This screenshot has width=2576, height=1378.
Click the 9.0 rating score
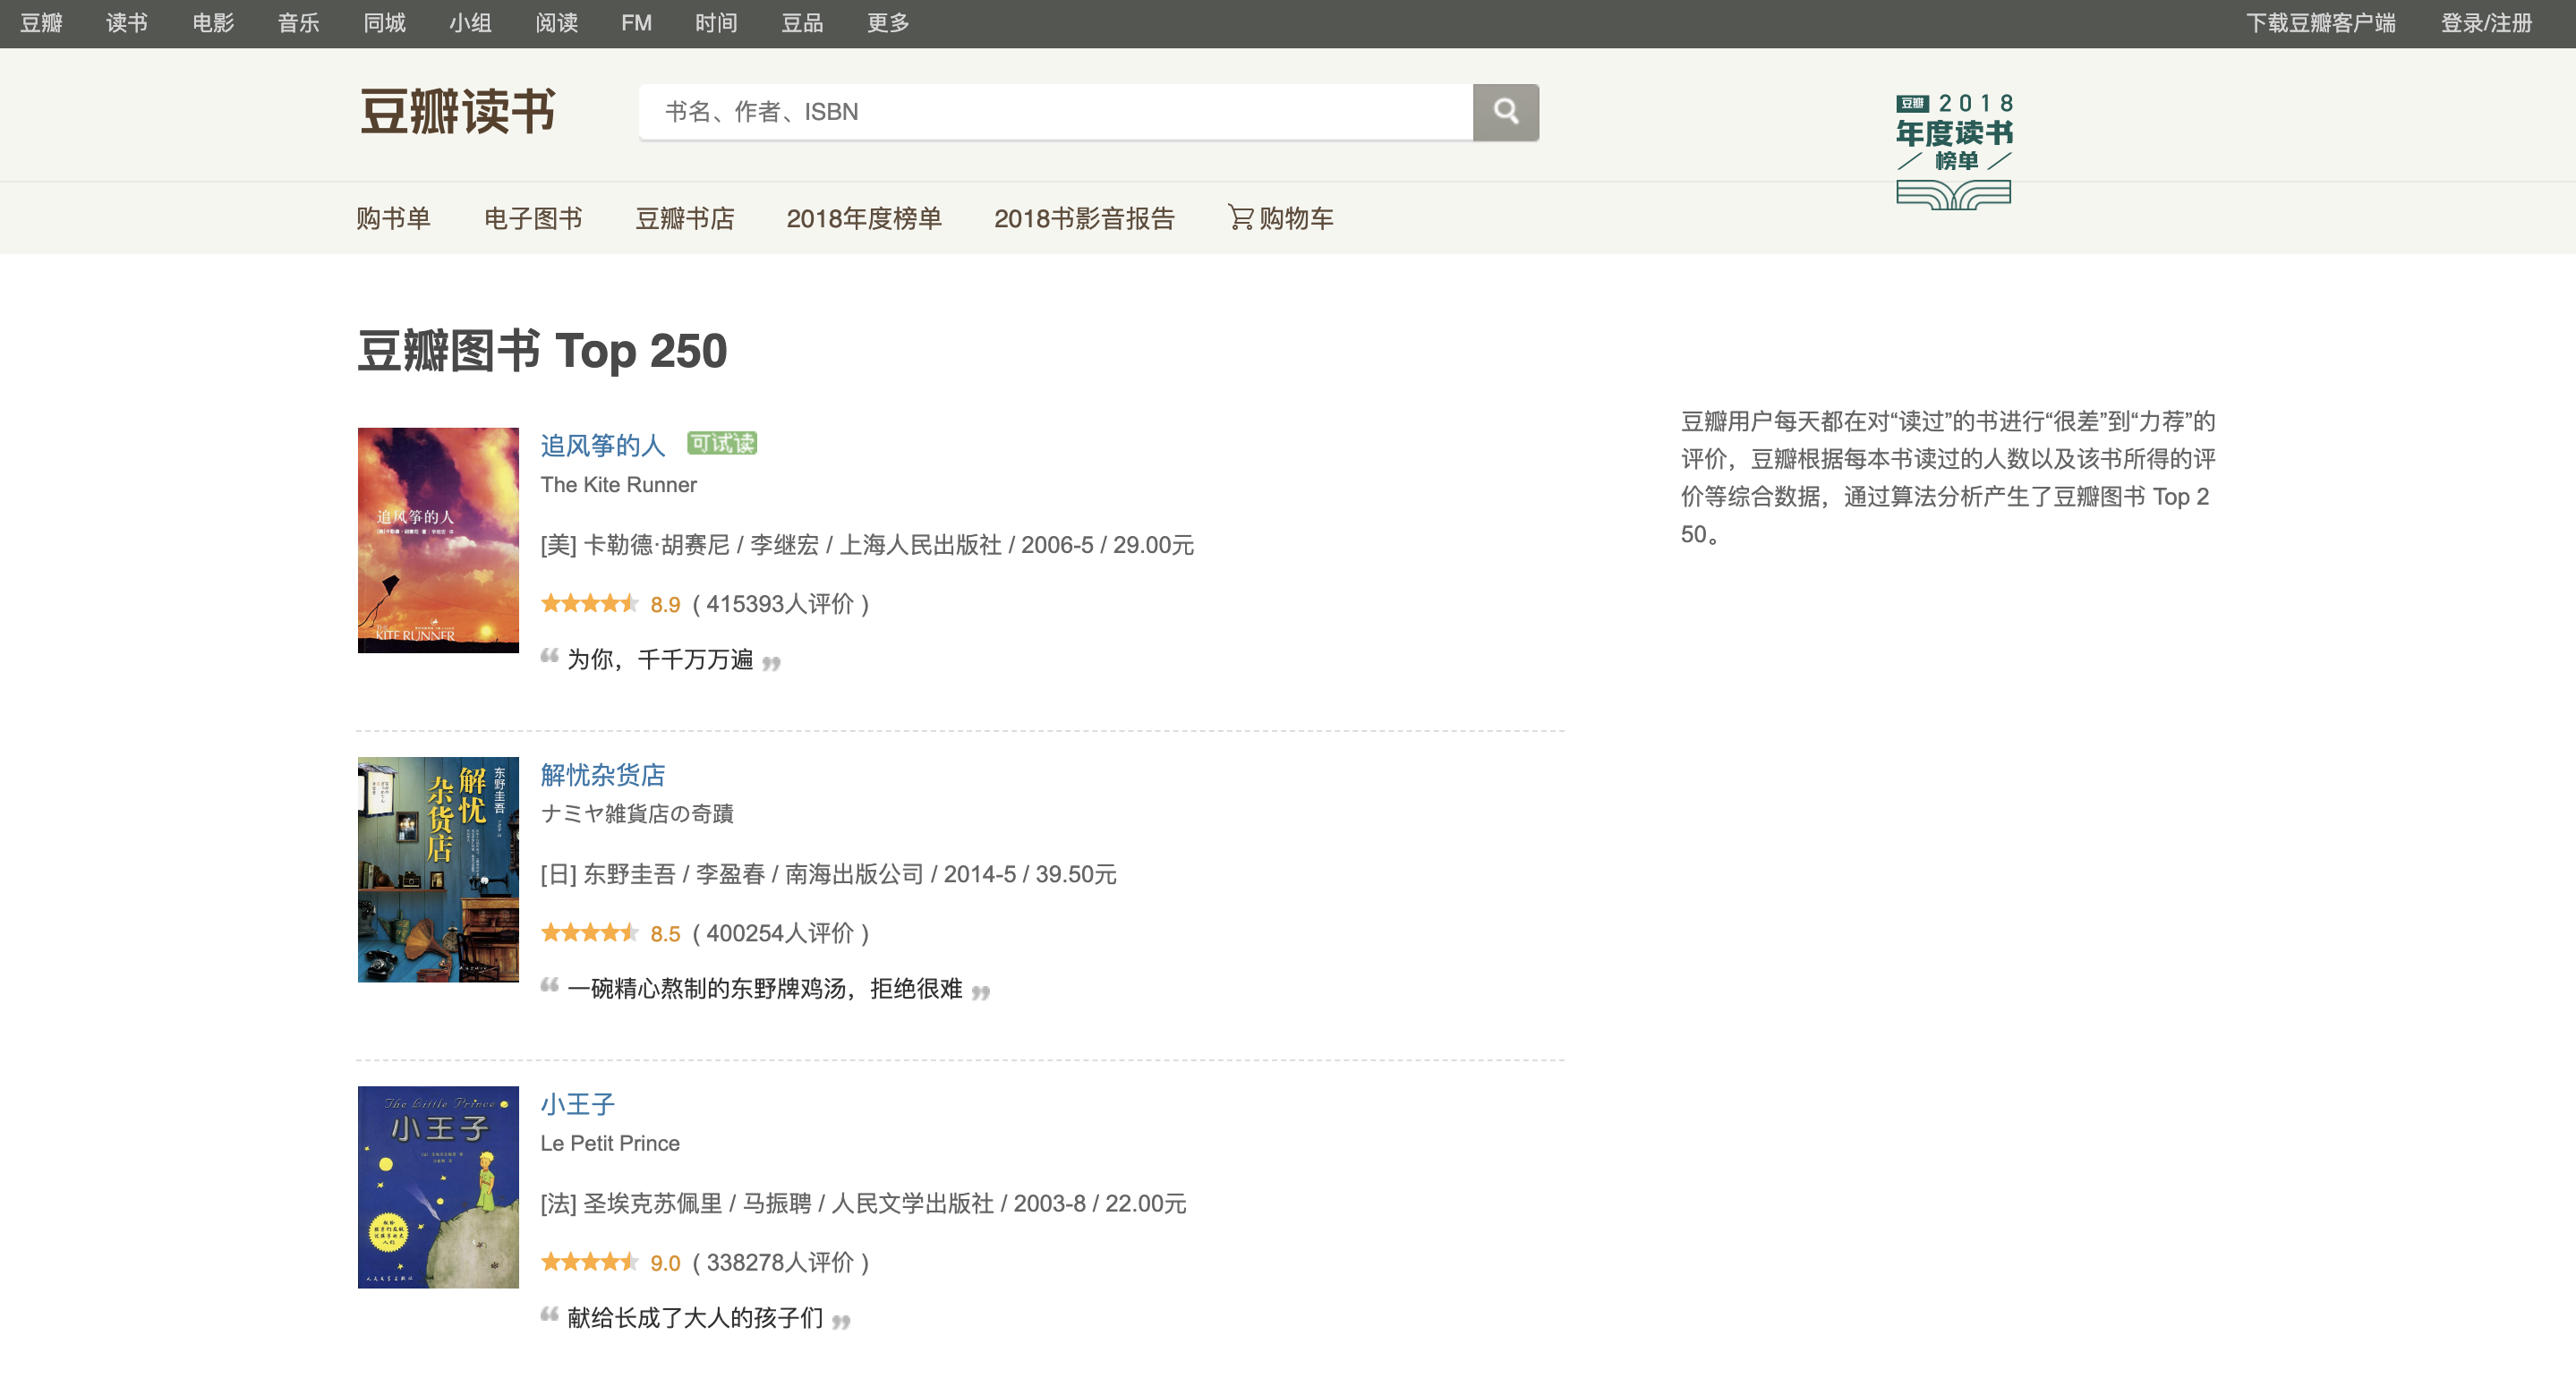point(665,1262)
